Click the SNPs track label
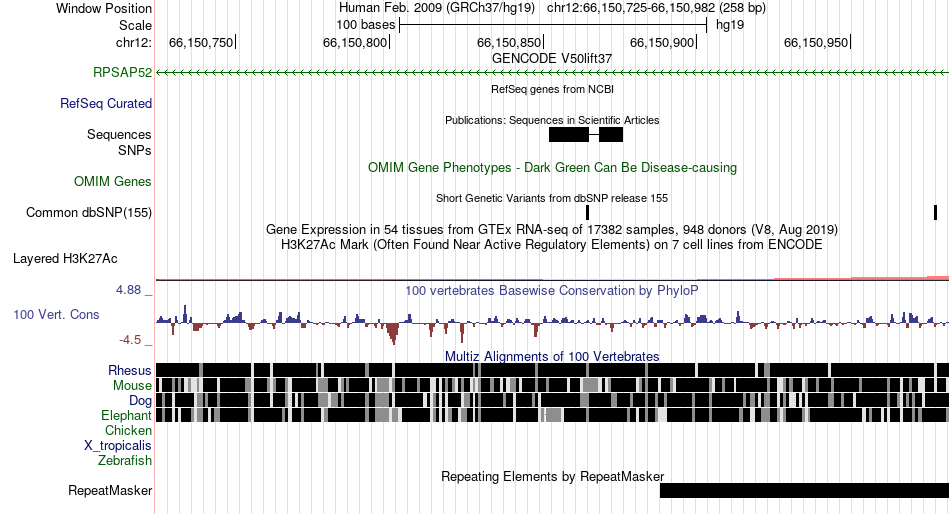The height and width of the screenshot is (514, 950). point(135,150)
